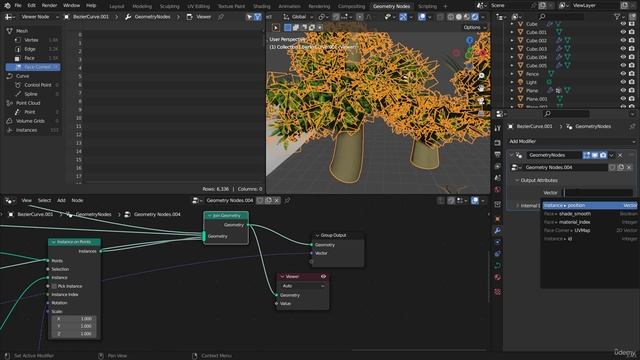This screenshot has height=360, width=640.
Task: Open the Output properties tab icon
Action: [x=497, y=154]
